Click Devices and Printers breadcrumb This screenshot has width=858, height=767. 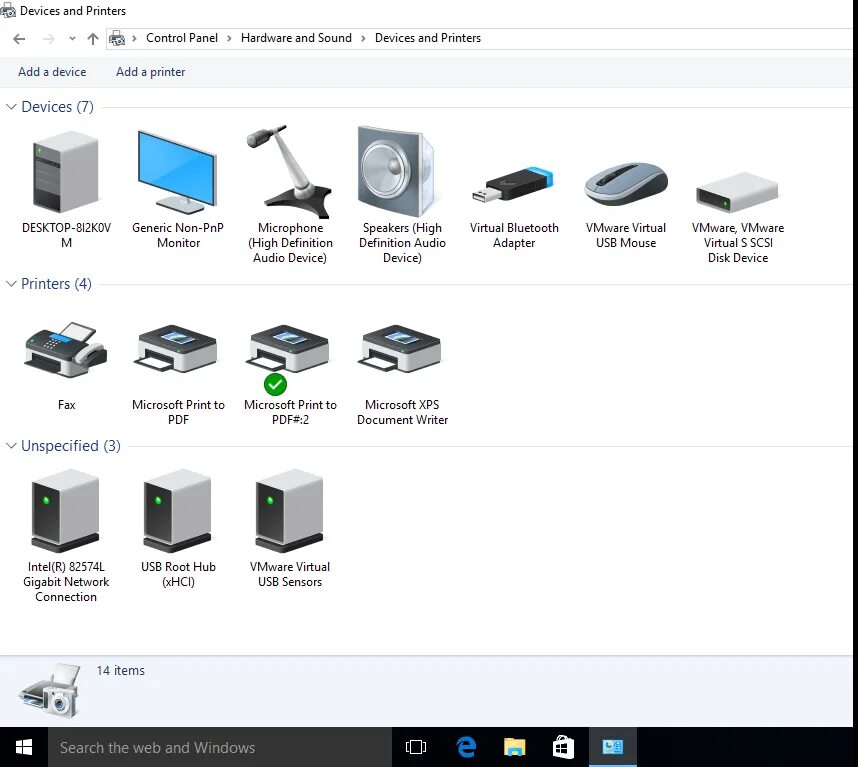428,38
